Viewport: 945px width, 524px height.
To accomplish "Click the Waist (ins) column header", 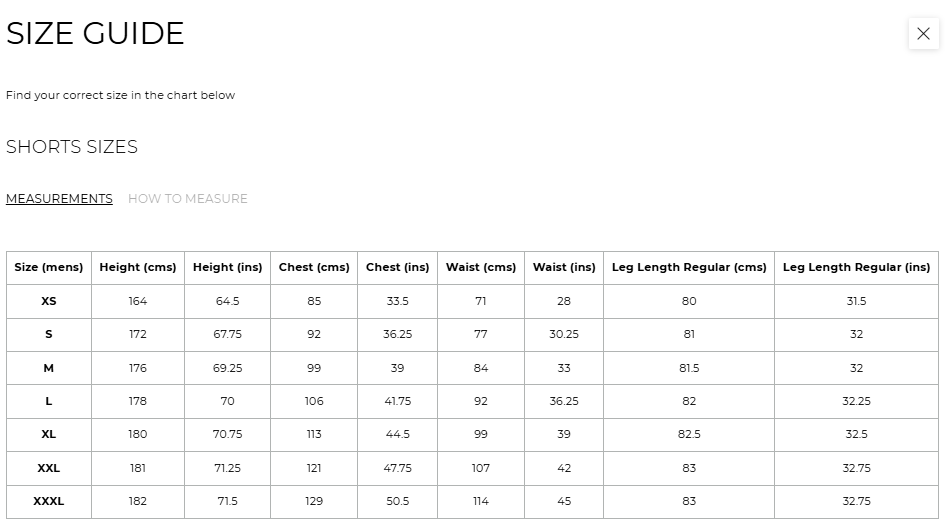I will pyautogui.click(x=564, y=268).
